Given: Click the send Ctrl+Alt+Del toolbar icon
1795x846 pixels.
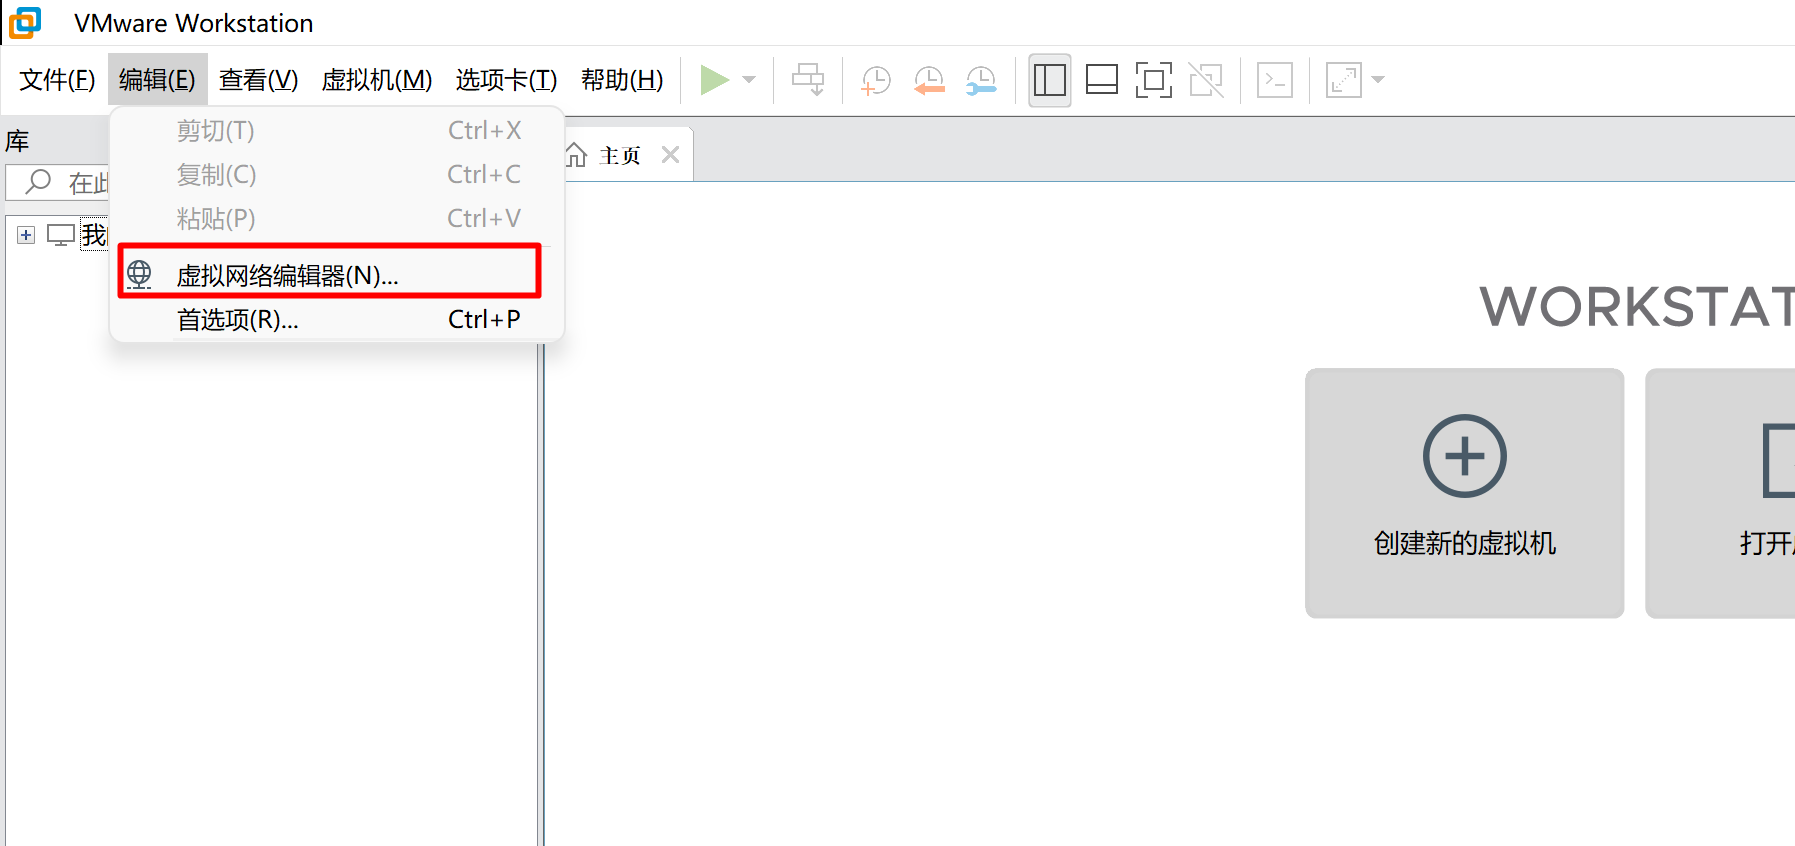Looking at the screenshot, I should [x=808, y=80].
